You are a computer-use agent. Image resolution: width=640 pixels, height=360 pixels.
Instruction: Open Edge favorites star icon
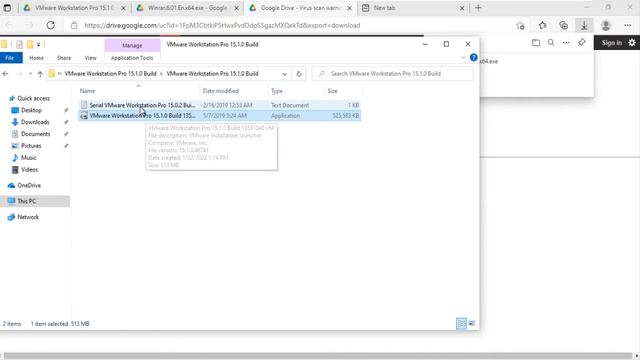click(x=542, y=25)
